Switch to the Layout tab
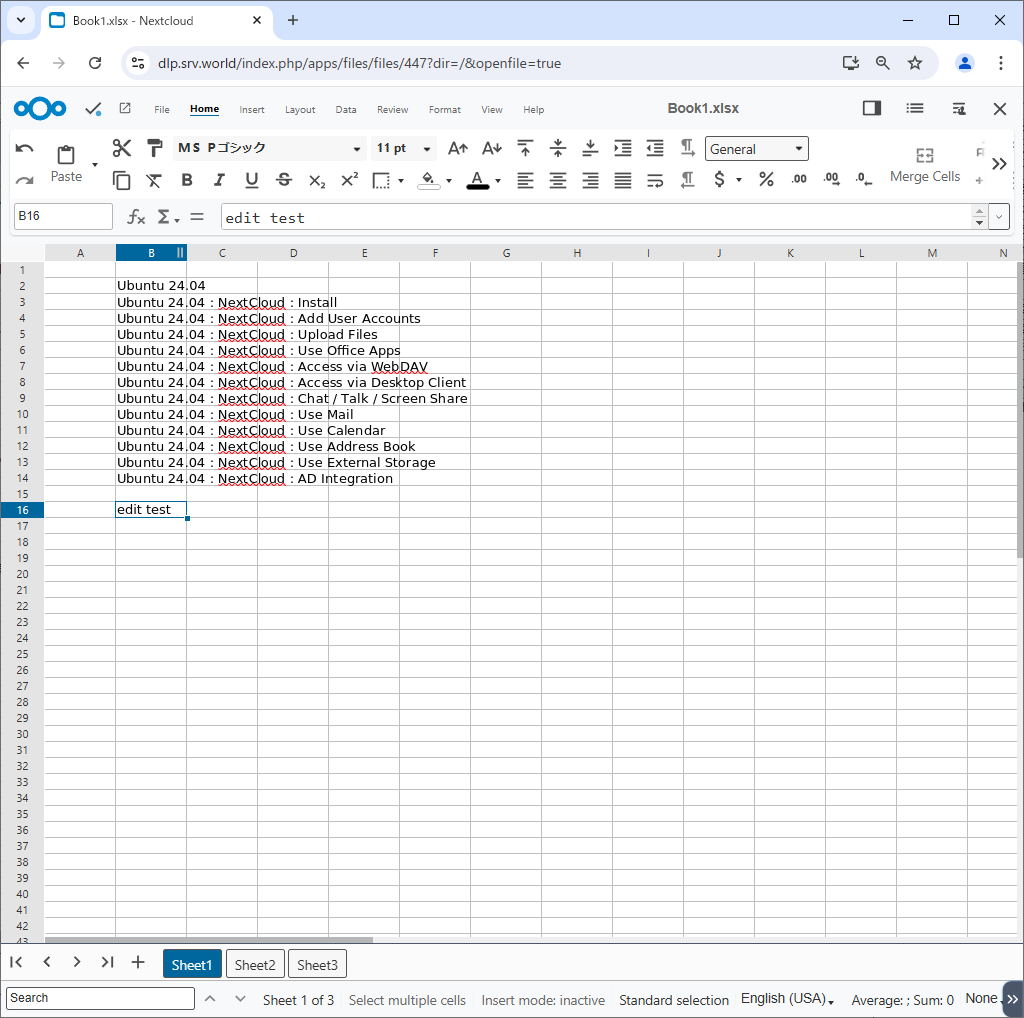The image size is (1024, 1018). pos(300,110)
